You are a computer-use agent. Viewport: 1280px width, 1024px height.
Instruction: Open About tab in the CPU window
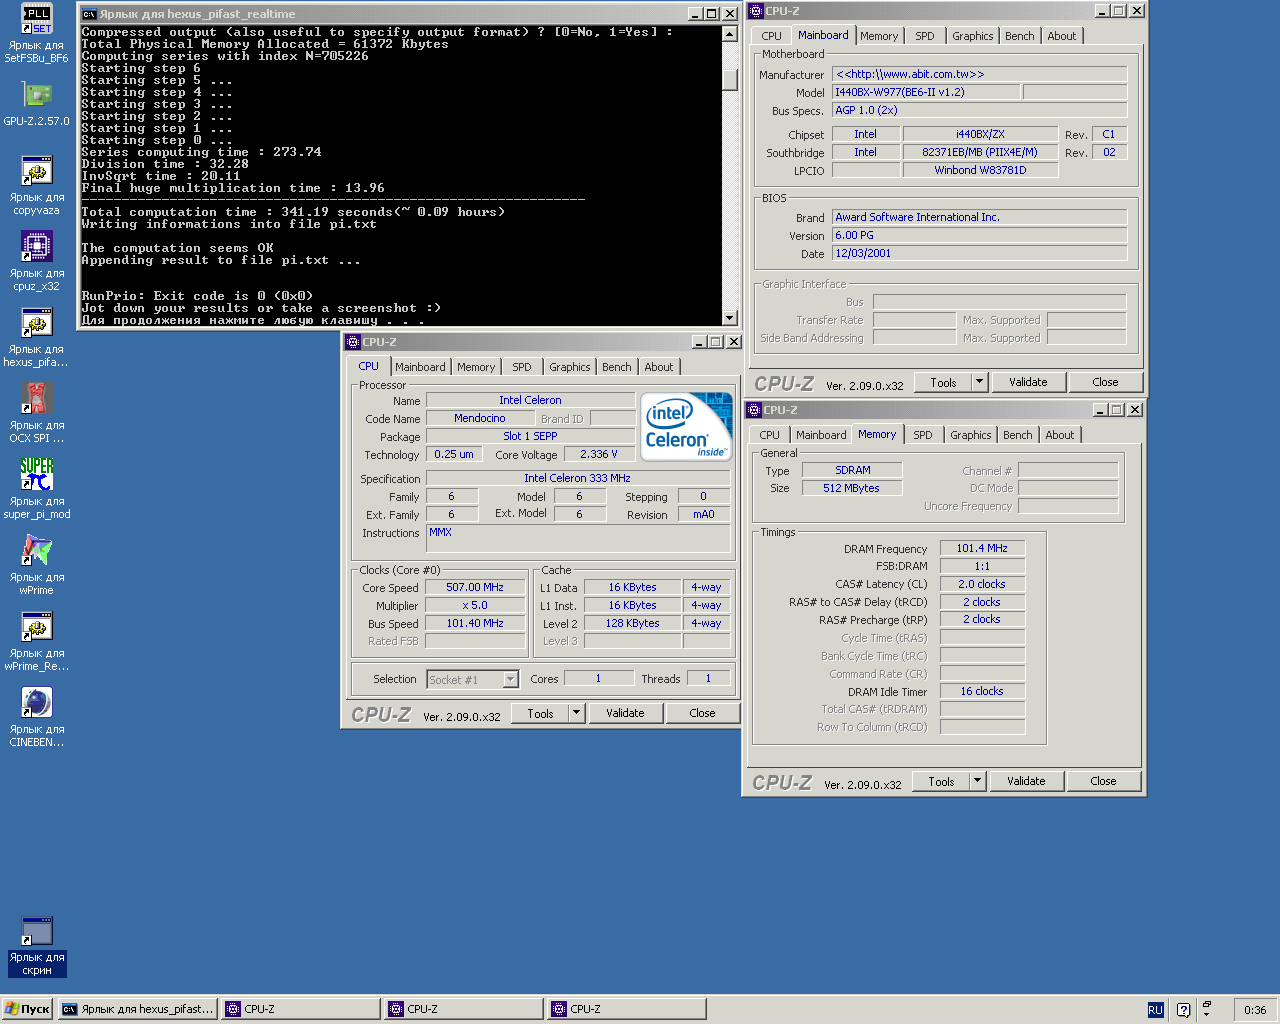click(659, 367)
